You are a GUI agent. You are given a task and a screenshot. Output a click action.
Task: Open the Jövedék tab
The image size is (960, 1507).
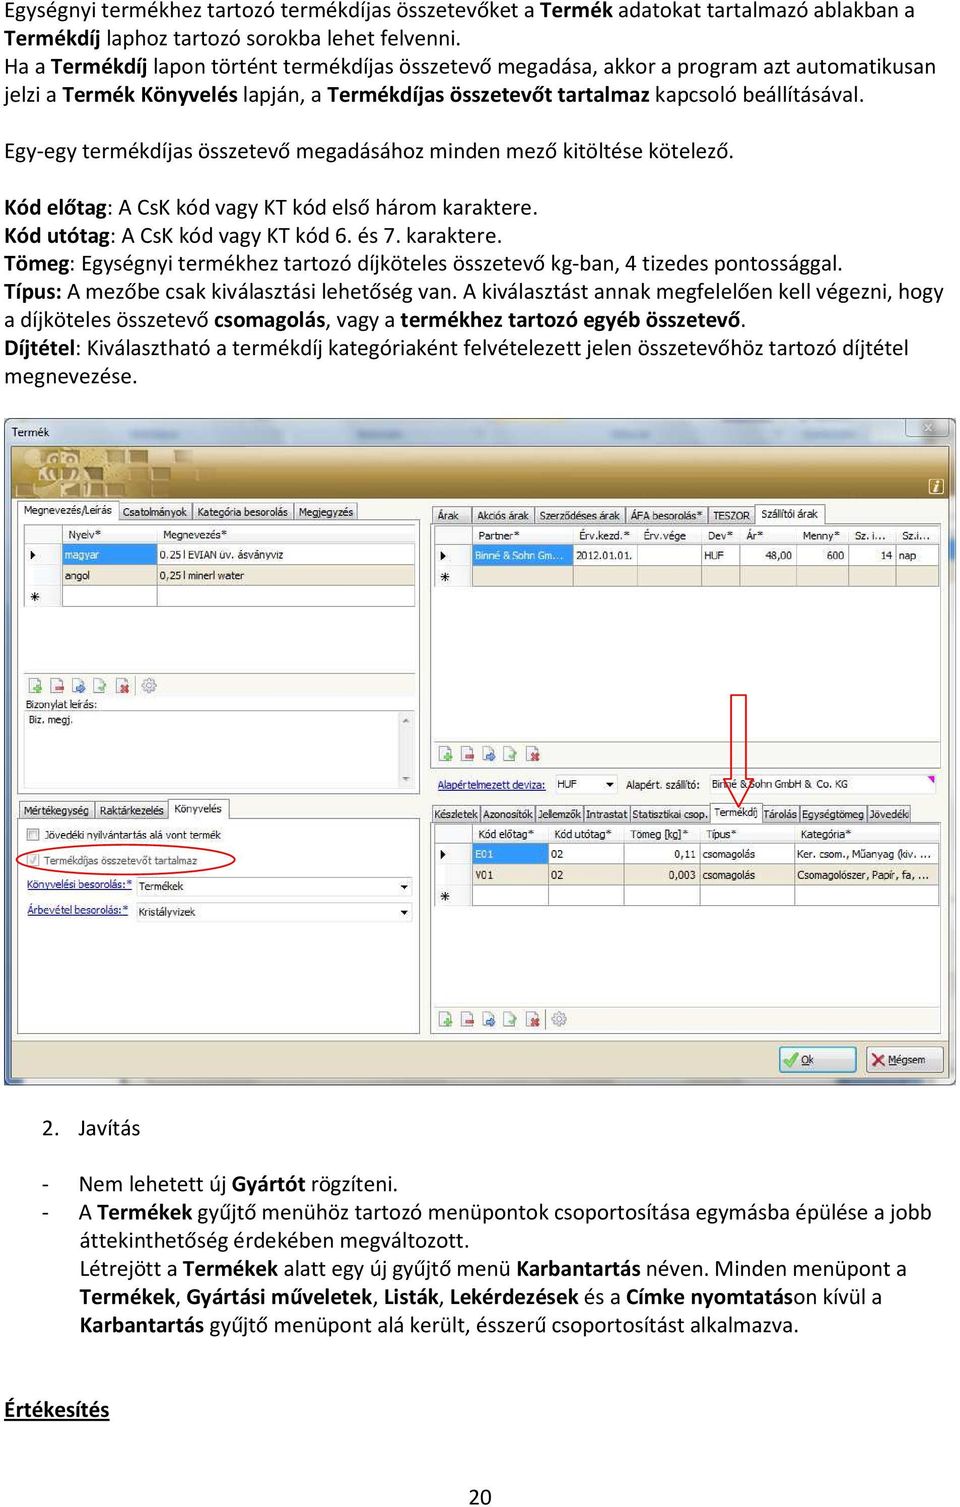click(x=889, y=815)
